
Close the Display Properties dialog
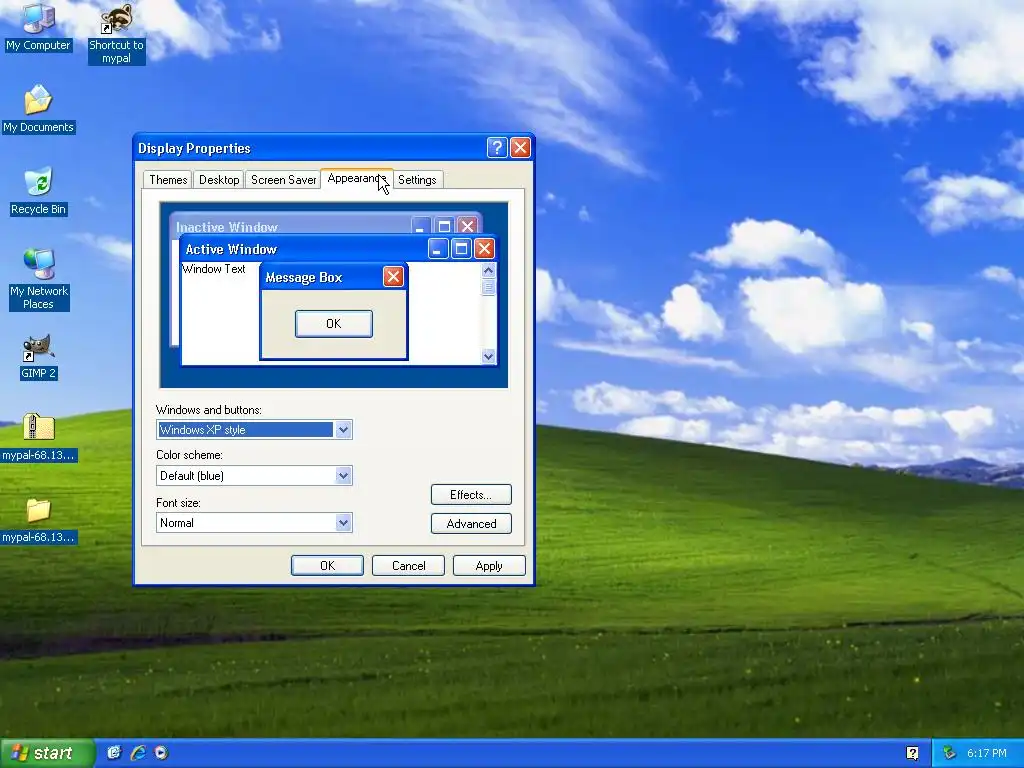(520, 148)
